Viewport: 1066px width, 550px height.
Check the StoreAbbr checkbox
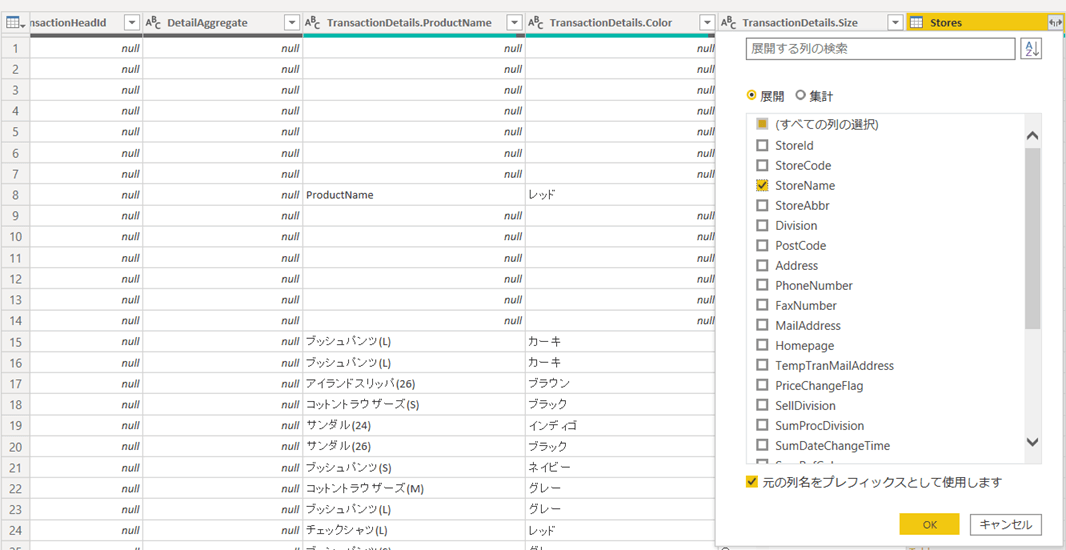pos(763,205)
